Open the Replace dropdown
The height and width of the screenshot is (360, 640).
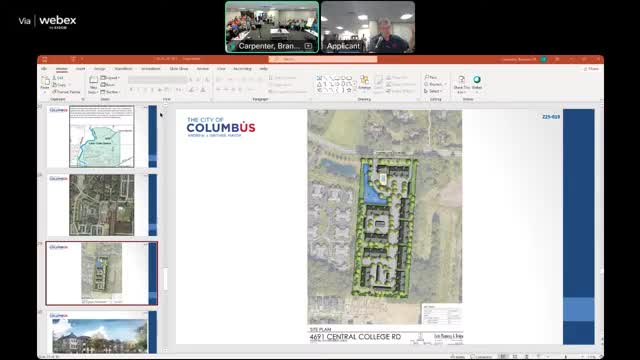pyautogui.click(x=435, y=84)
